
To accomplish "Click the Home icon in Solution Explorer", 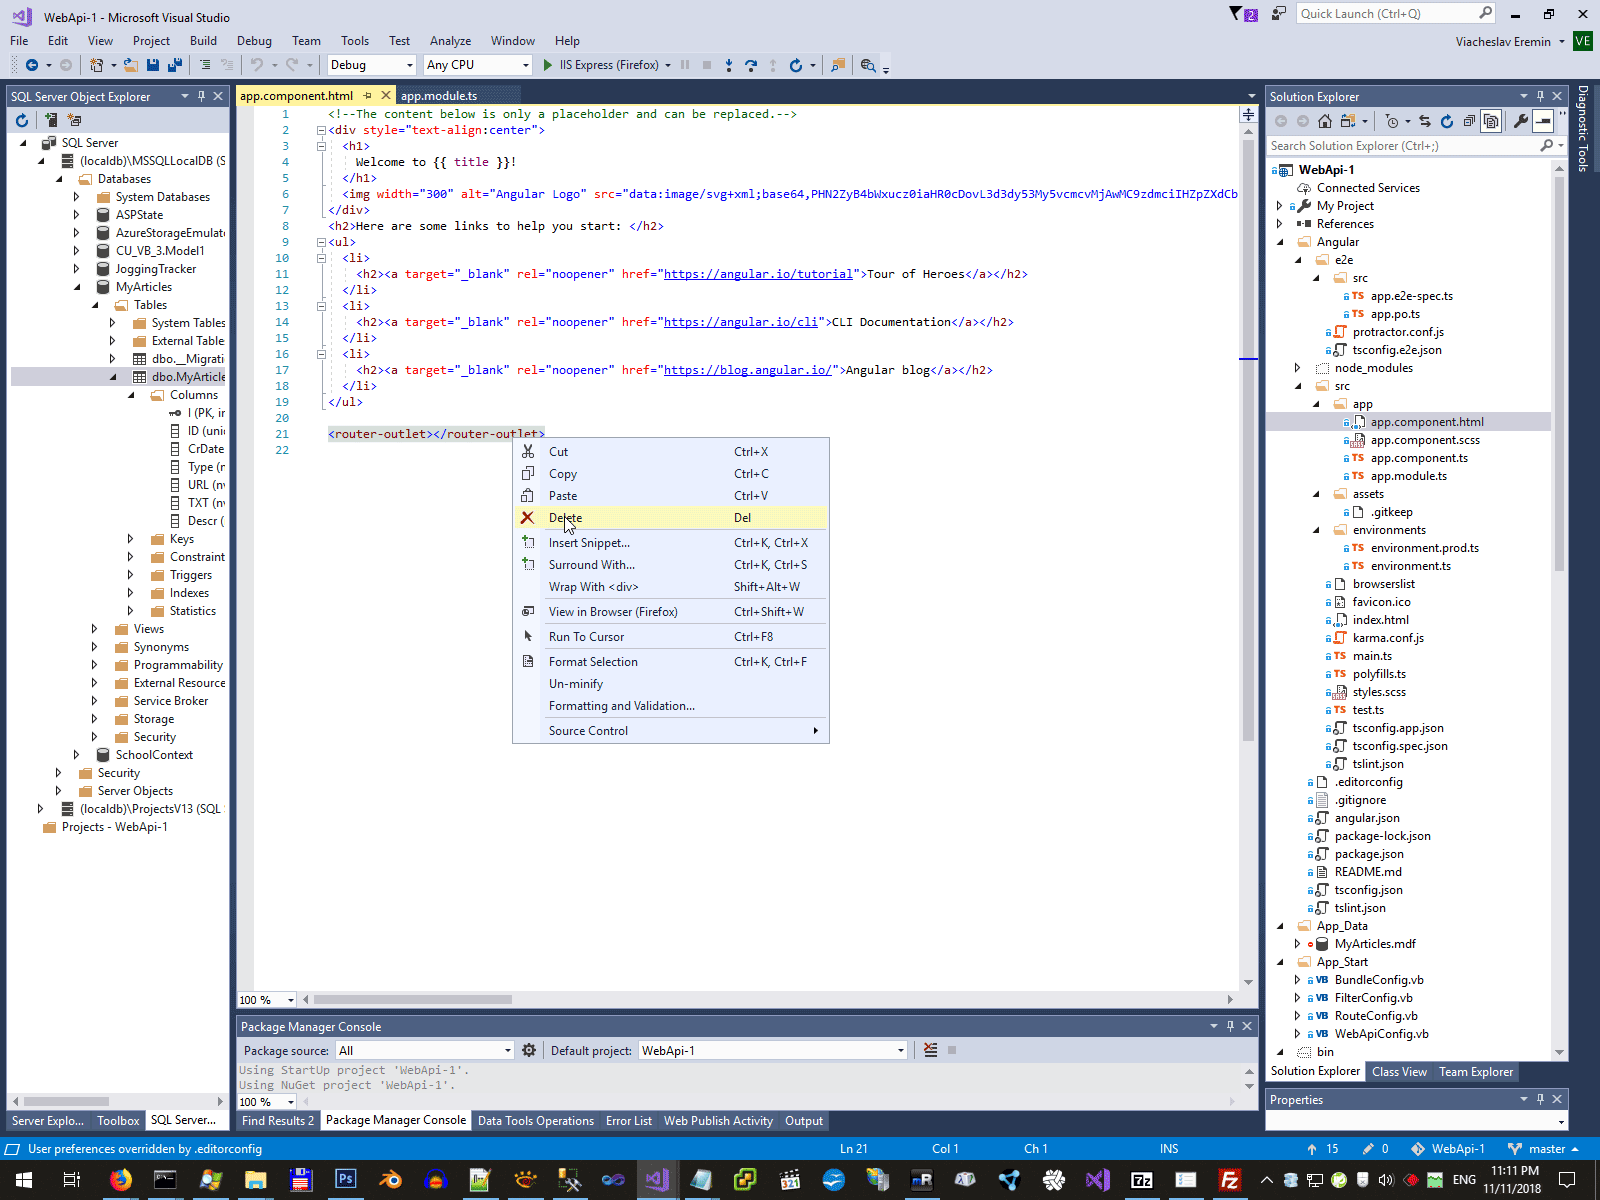I will (x=1325, y=121).
